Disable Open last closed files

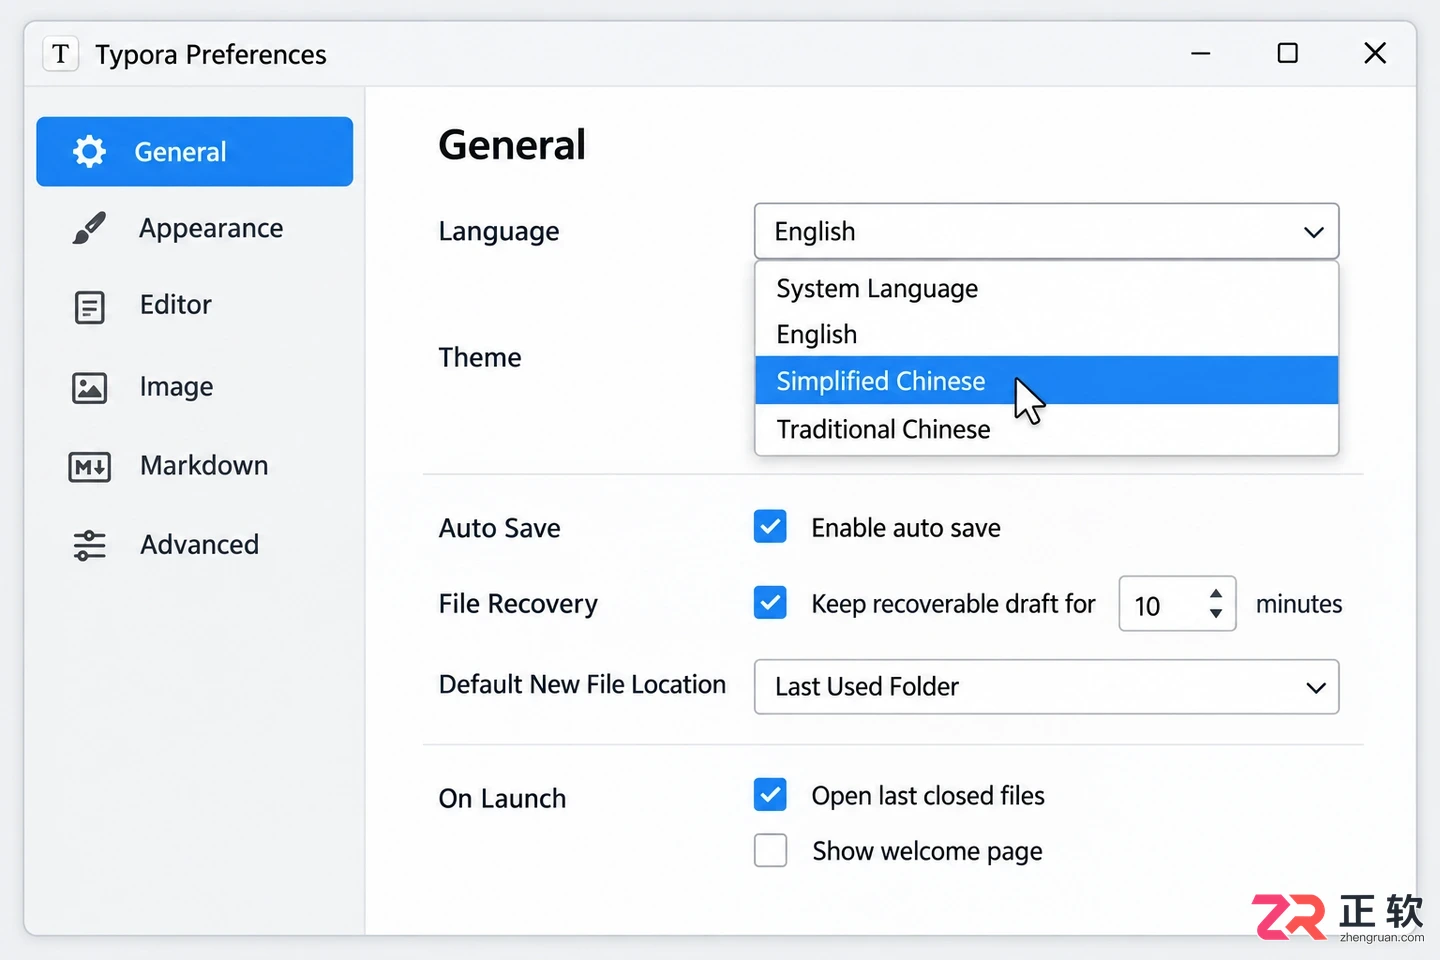pos(770,795)
